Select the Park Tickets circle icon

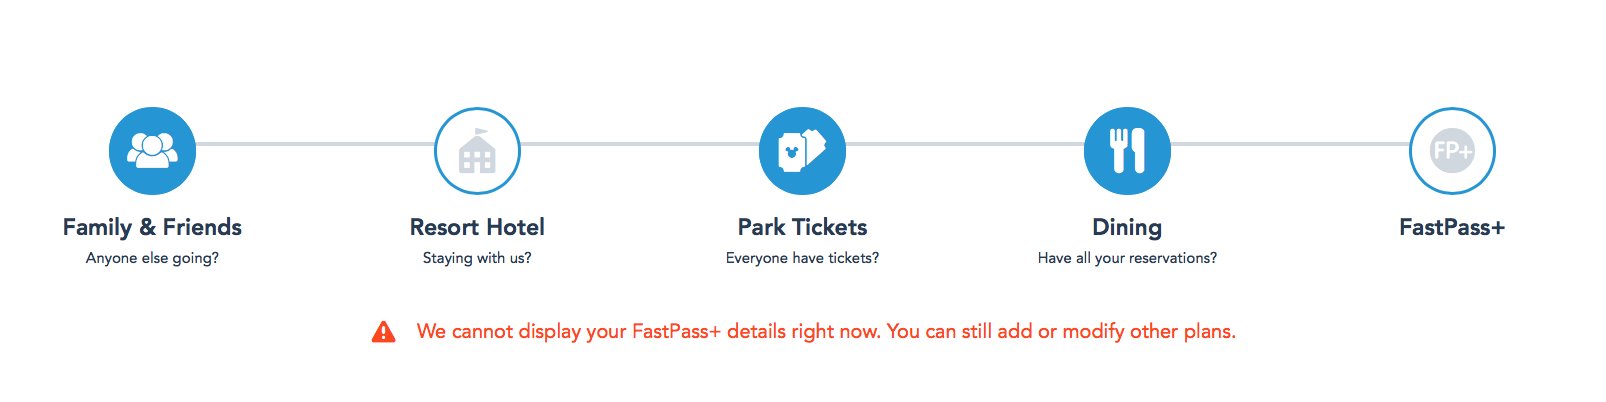[802, 151]
